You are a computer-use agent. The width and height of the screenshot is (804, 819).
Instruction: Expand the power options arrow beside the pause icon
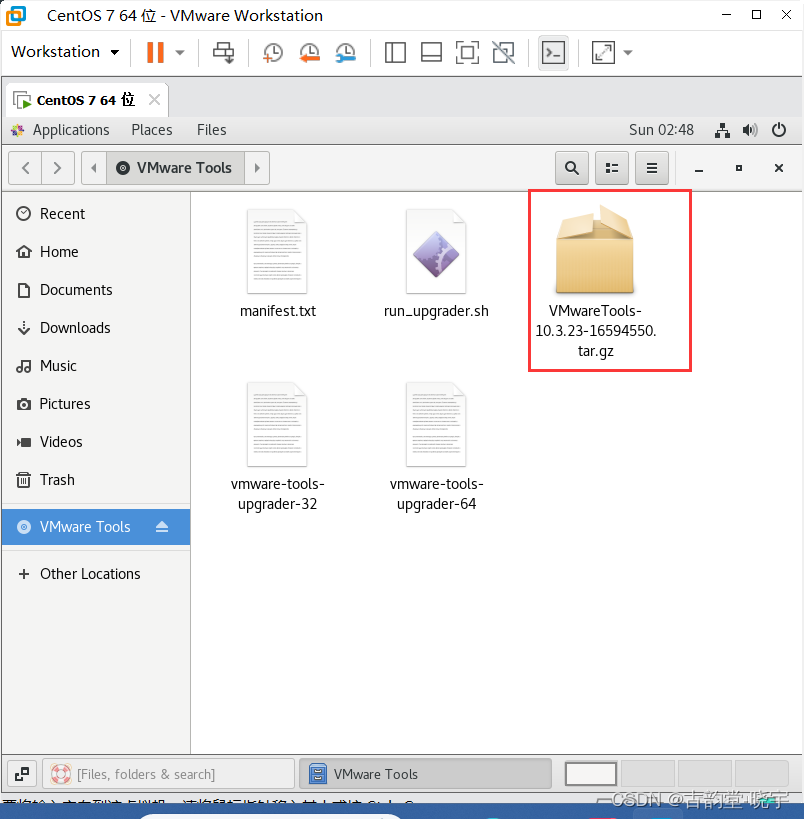[180, 52]
